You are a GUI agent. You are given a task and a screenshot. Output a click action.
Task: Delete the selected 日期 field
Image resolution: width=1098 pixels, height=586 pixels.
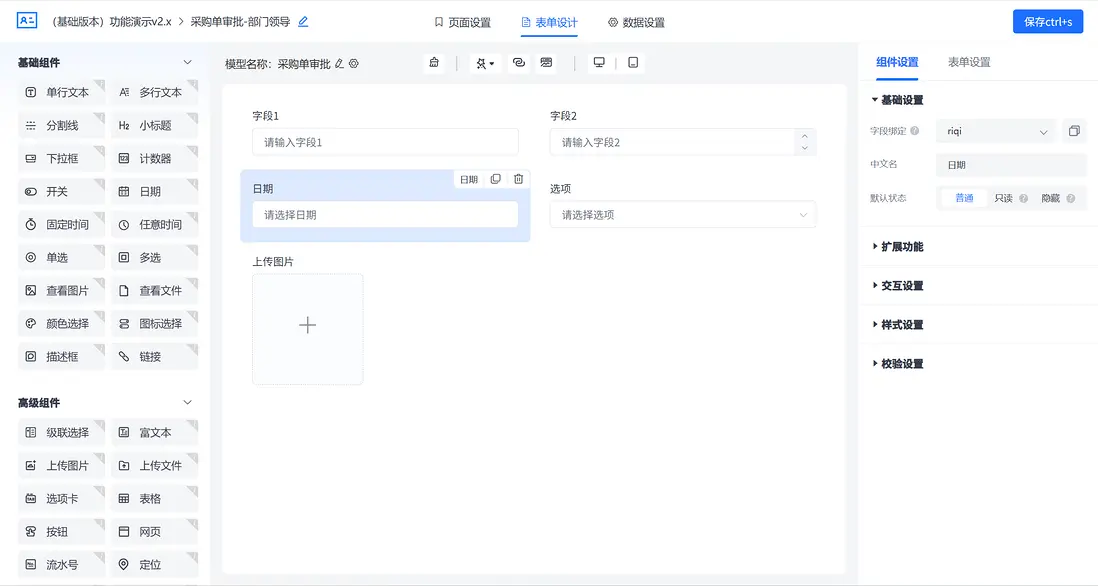point(518,178)
